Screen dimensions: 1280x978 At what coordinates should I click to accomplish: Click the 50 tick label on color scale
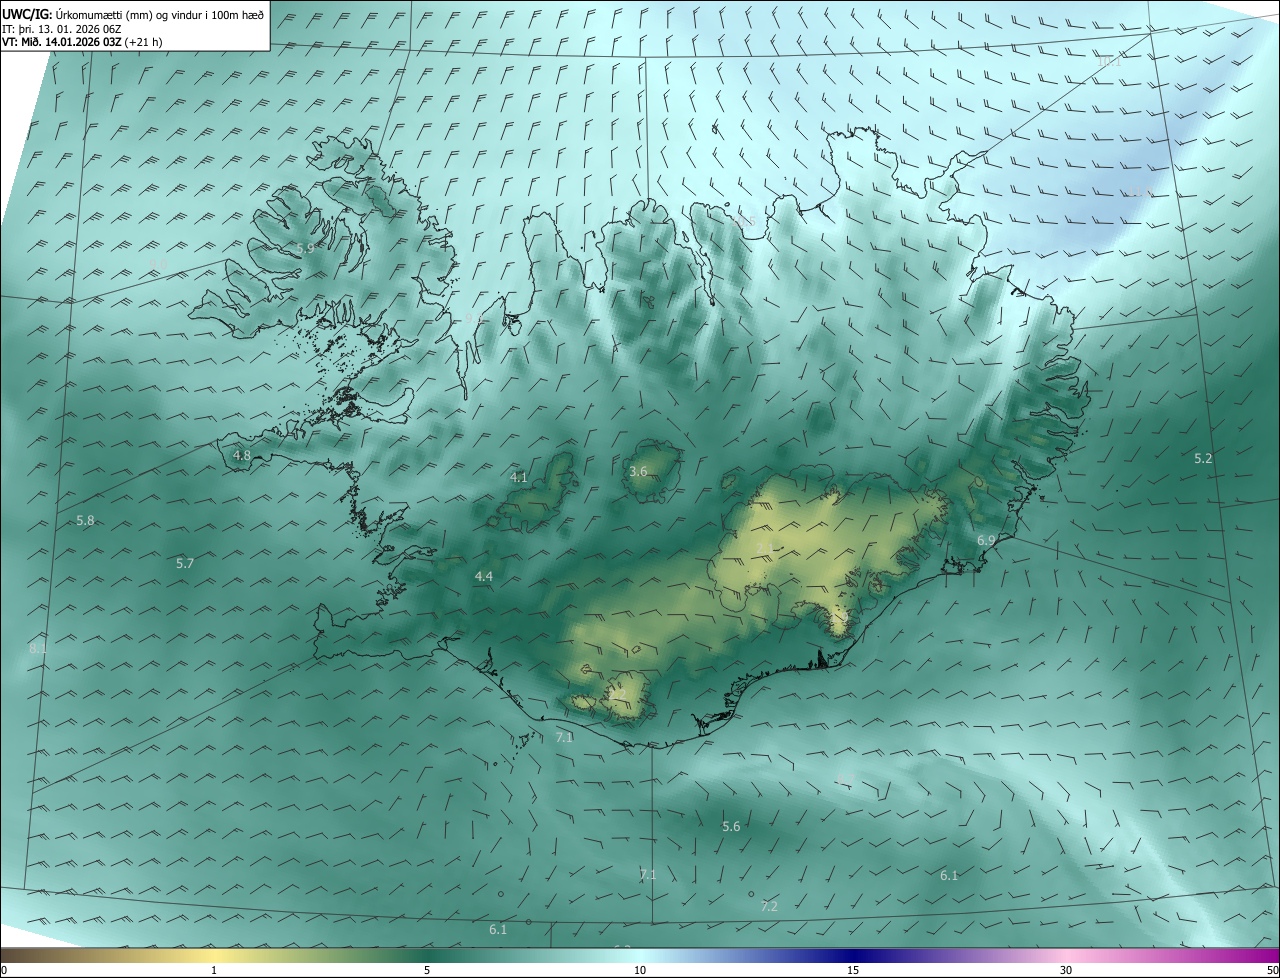pyautogui.click(x=1272, y=970)
